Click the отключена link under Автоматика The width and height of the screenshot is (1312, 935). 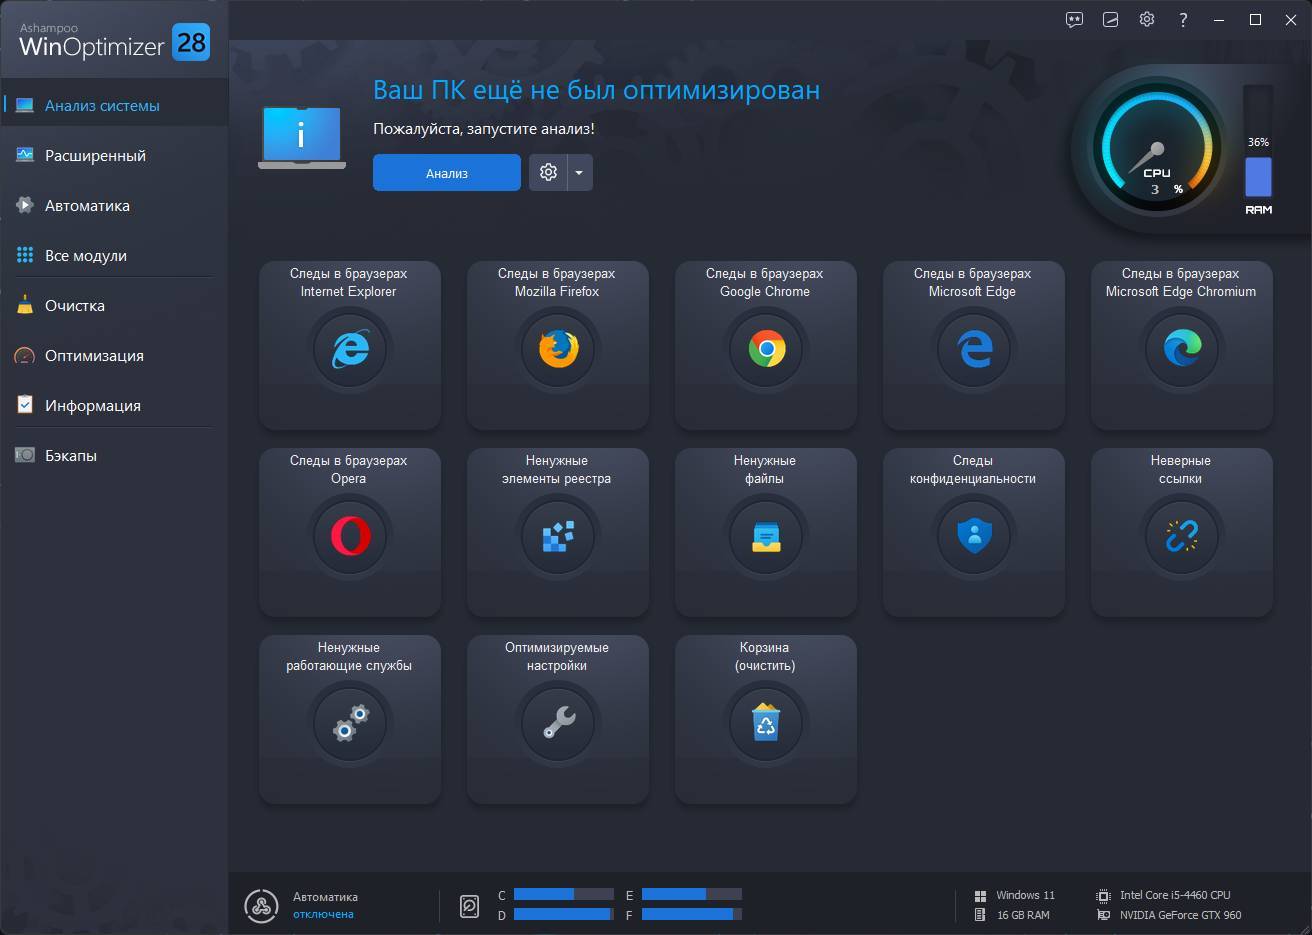click(323, 914)
